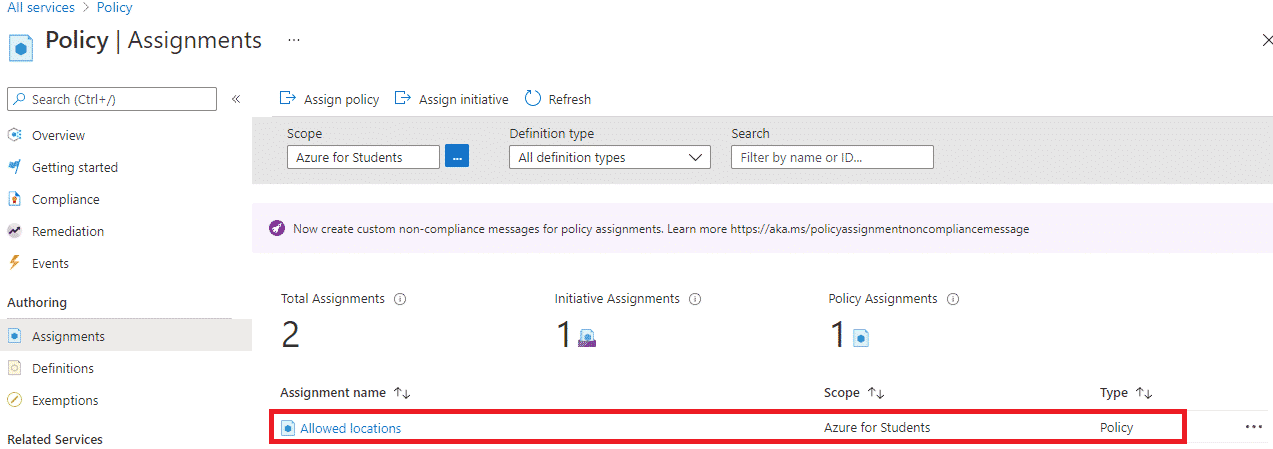Click the Getting started rocket icon
This screenshot has height=449, width=1273.
point(15,167)
